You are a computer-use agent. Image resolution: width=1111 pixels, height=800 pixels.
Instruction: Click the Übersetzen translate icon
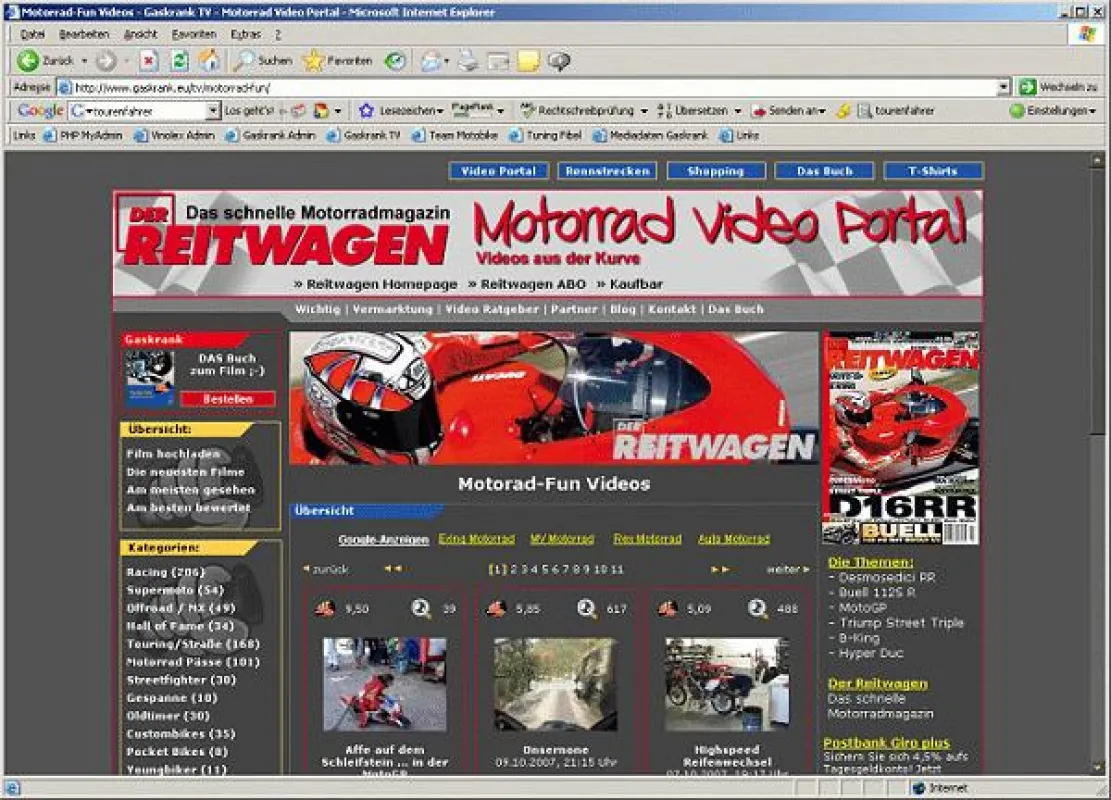[x=664, y=111]
